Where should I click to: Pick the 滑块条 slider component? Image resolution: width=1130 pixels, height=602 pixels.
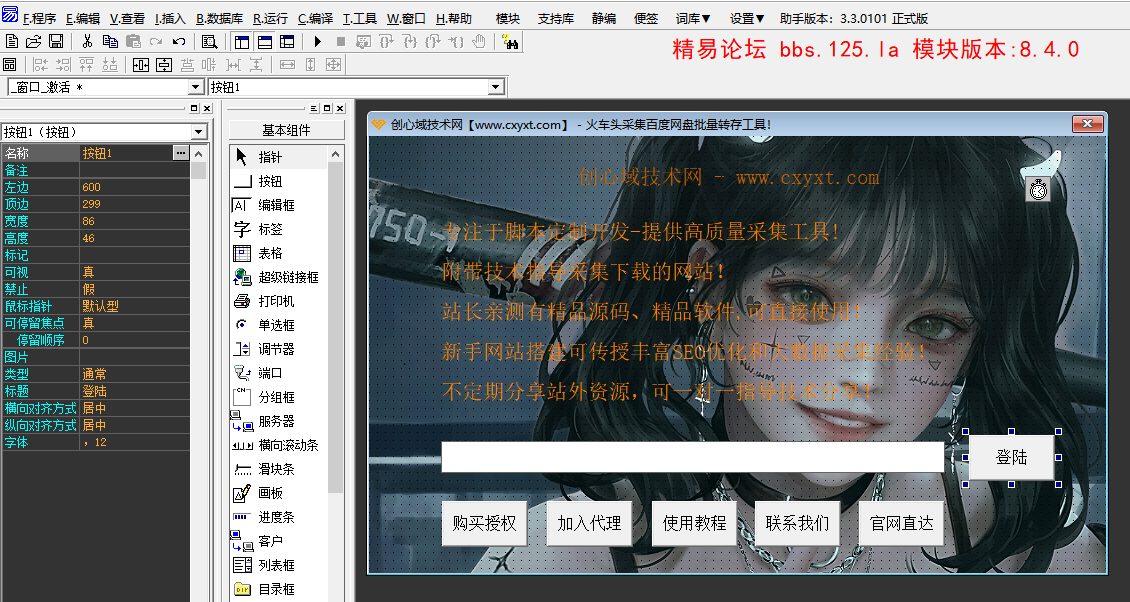click(x=279, y=469)
